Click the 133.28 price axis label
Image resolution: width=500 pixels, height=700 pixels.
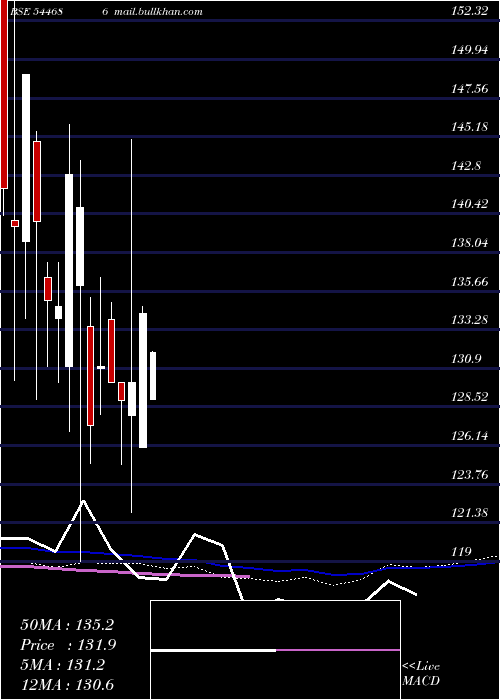click(x=469, y=320)
